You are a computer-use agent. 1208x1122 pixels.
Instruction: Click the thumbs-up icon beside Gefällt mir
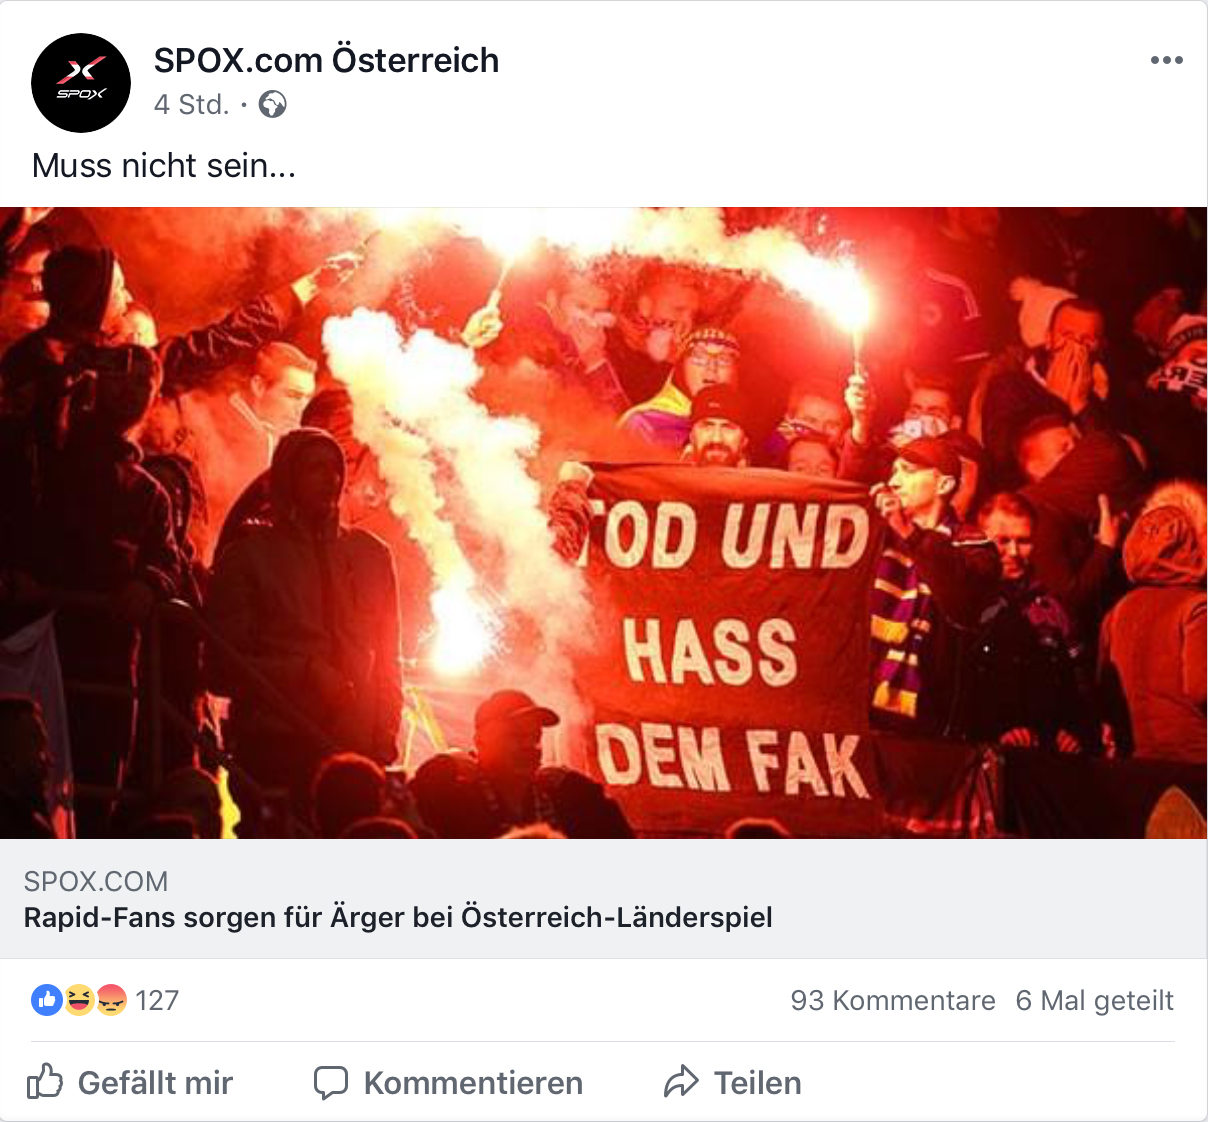pyautogui.click(x=45, y=1082)
